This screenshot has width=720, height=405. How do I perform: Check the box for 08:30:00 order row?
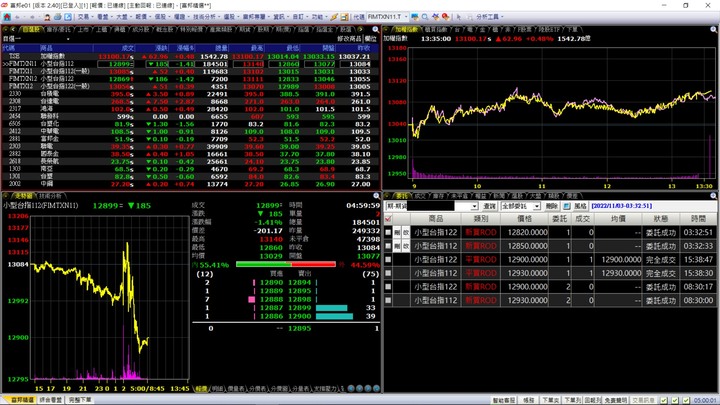(x=388, y=300)
